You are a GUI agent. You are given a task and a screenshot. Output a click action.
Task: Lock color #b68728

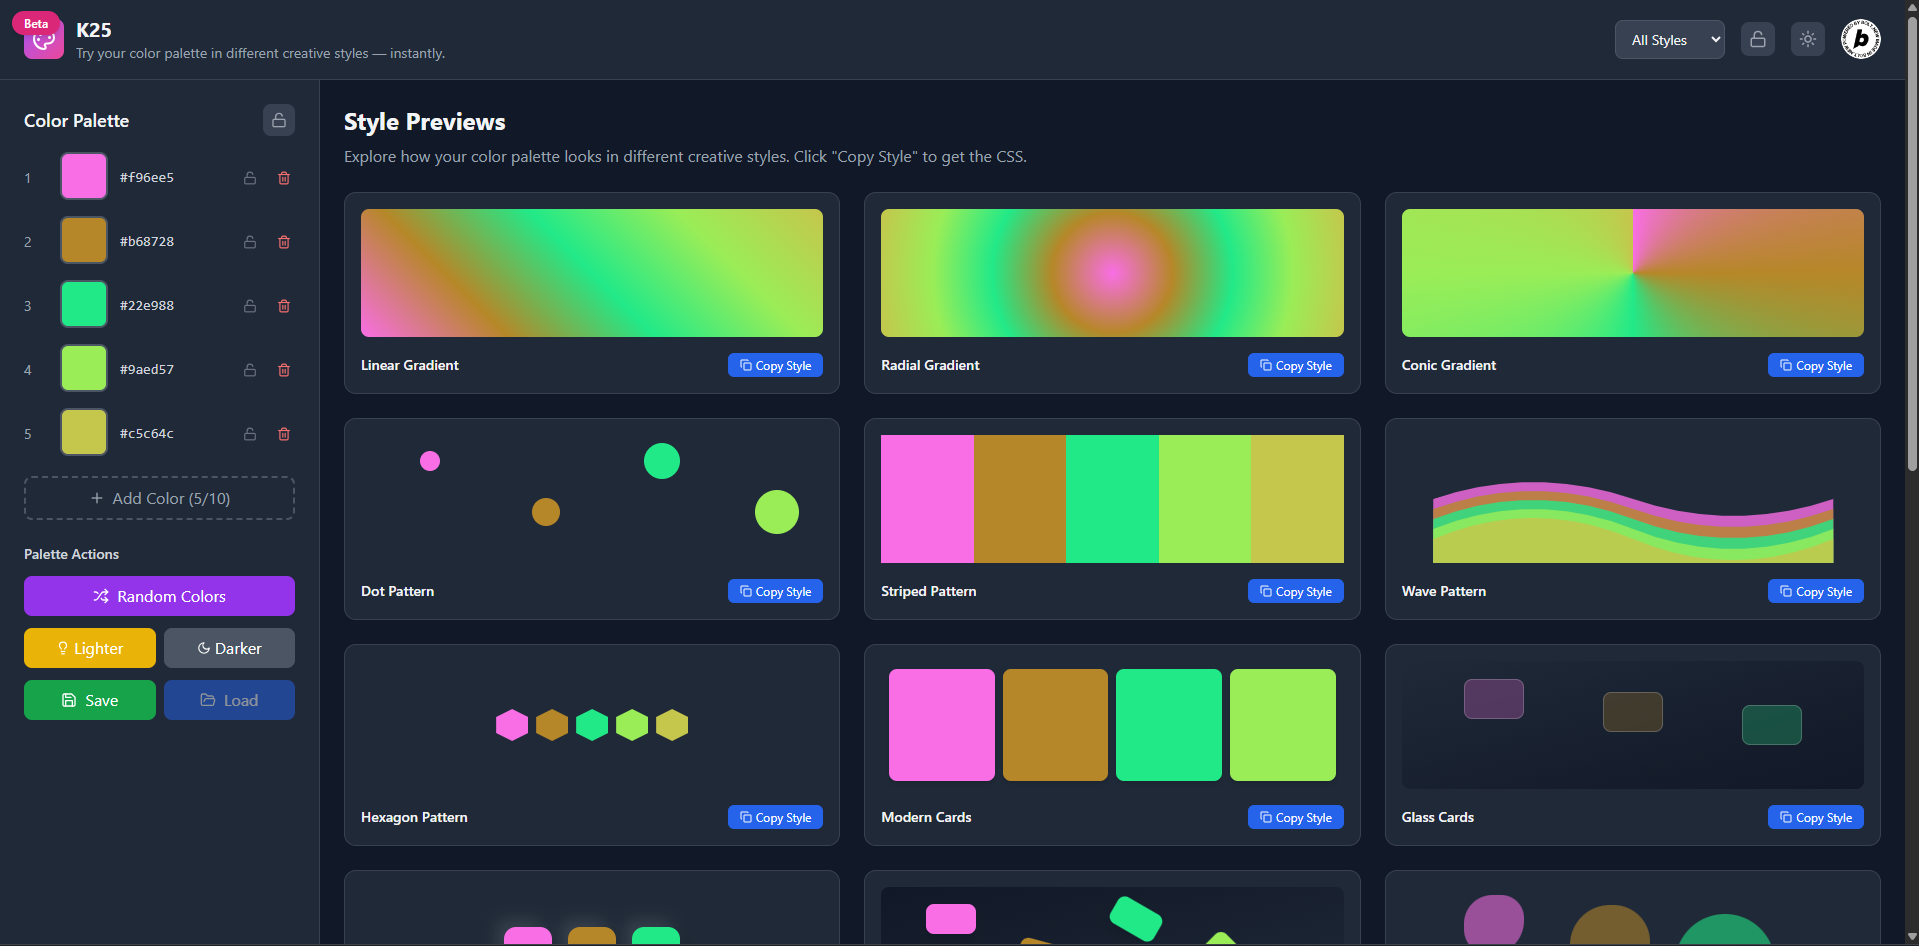pos(250,242)
